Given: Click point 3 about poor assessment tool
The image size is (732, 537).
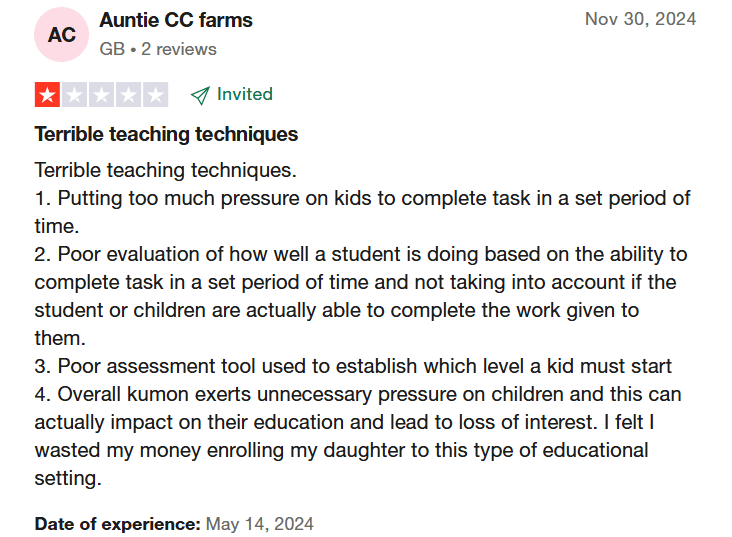Looking at the screenshot, I should pyautogui.click(x=353, y=366).
